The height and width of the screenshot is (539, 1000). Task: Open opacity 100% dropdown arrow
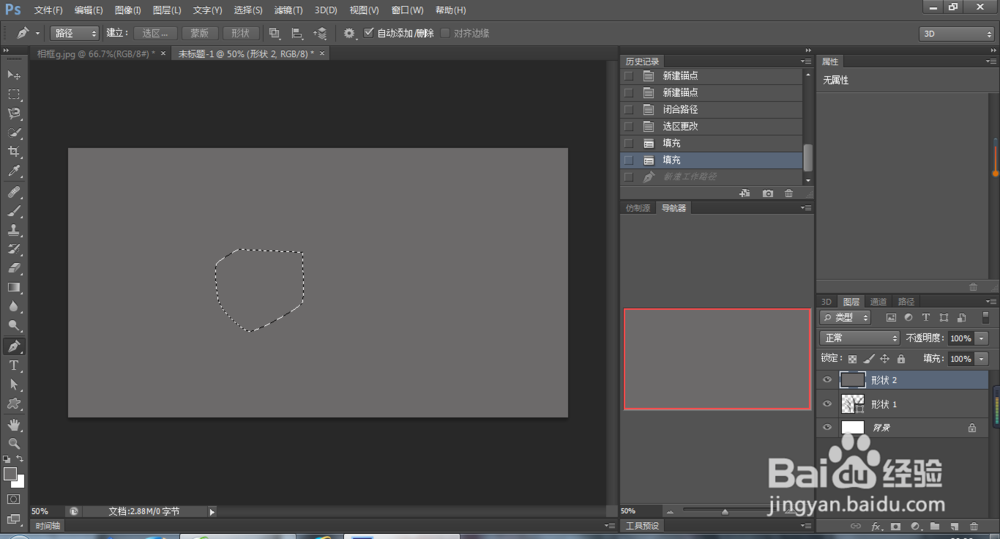[x=982, y=338]
